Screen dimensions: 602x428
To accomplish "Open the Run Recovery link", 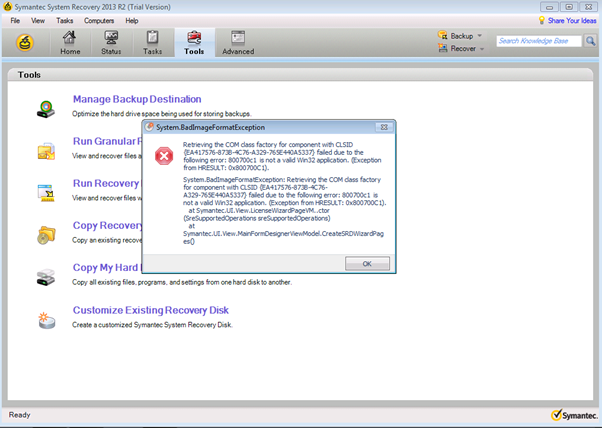I will (107, 183).
